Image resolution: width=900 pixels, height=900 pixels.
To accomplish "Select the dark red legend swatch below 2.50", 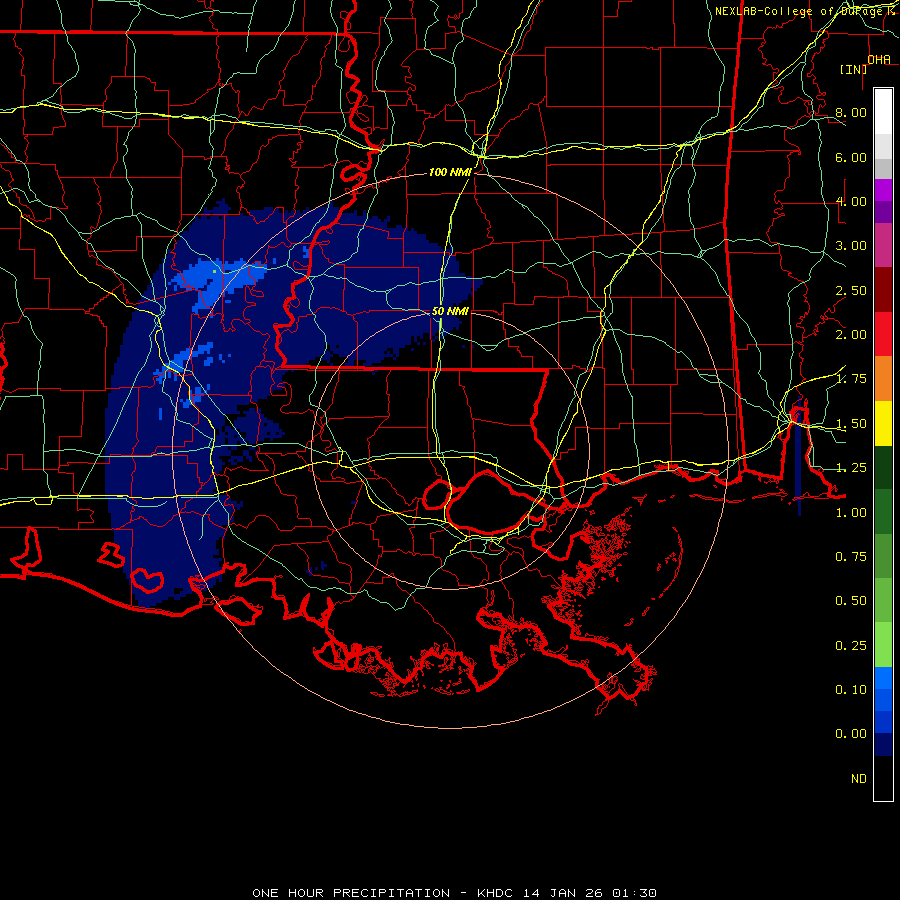I will tap(883, 290).
